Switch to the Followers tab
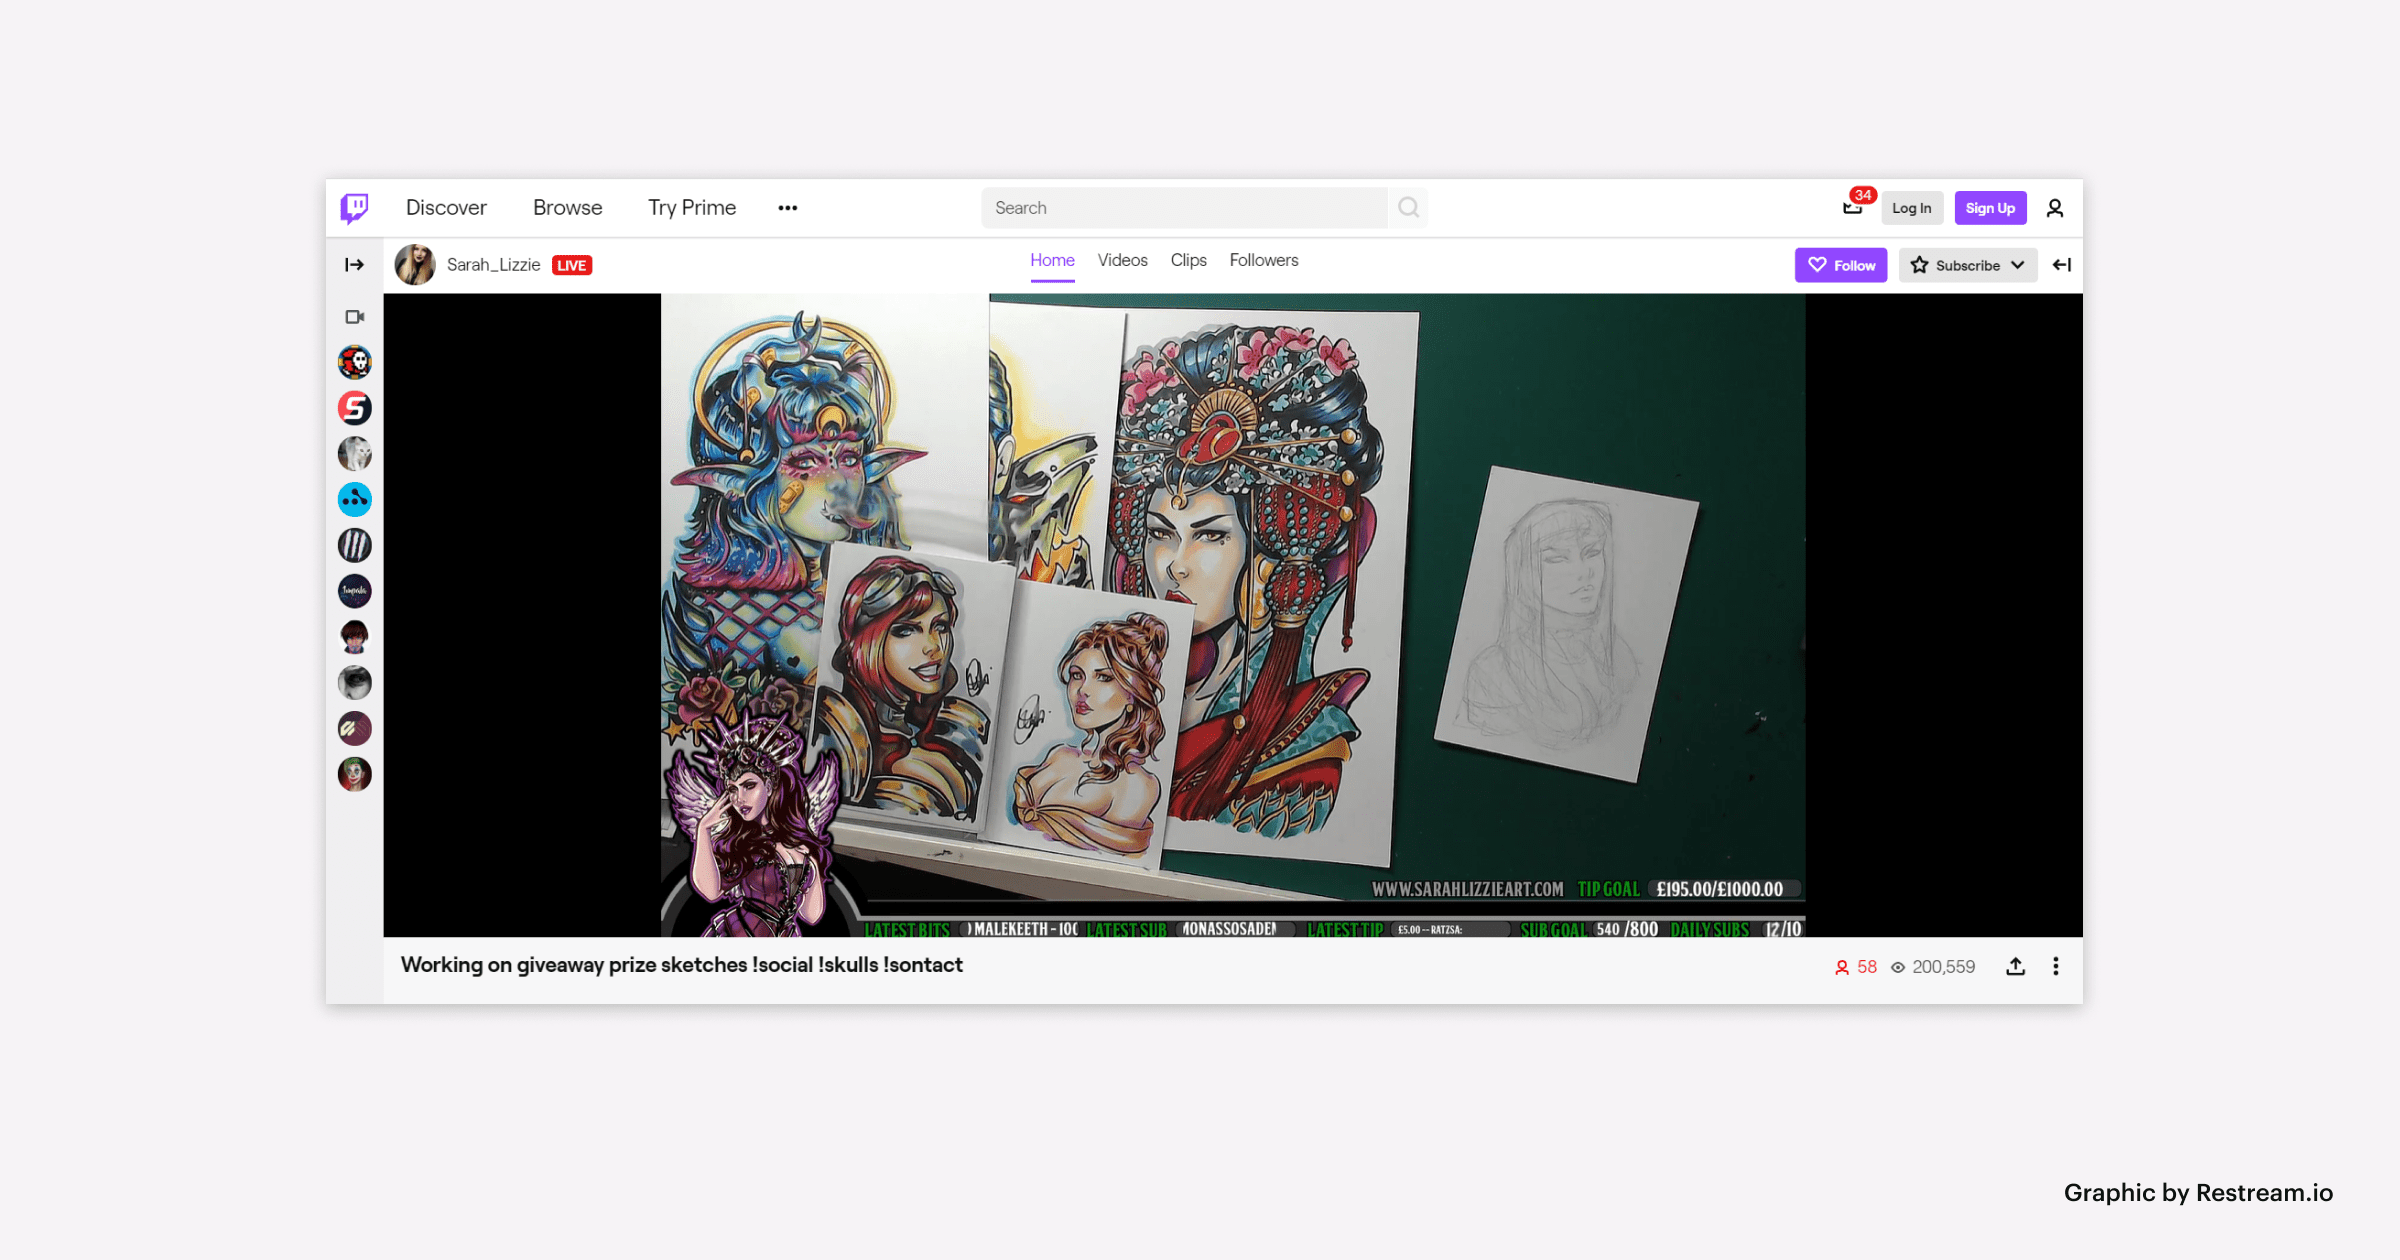 1264,260
